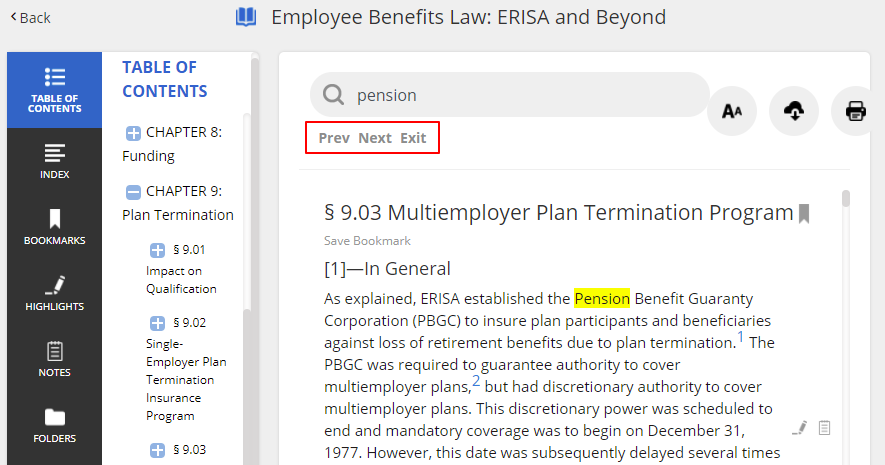Click the bookmark icon beside section 9.03 heading

coord(804,213)
